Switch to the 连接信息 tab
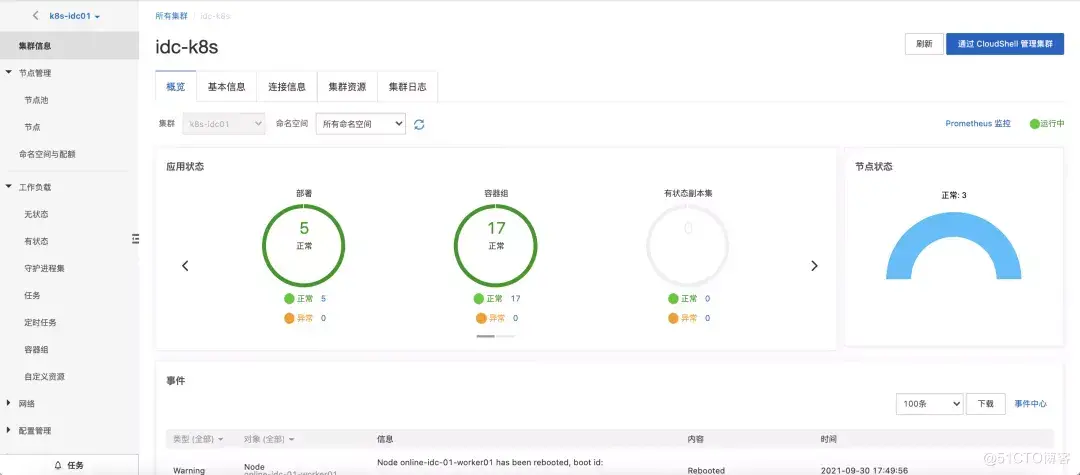1080x475 pixels. point(287,87)
